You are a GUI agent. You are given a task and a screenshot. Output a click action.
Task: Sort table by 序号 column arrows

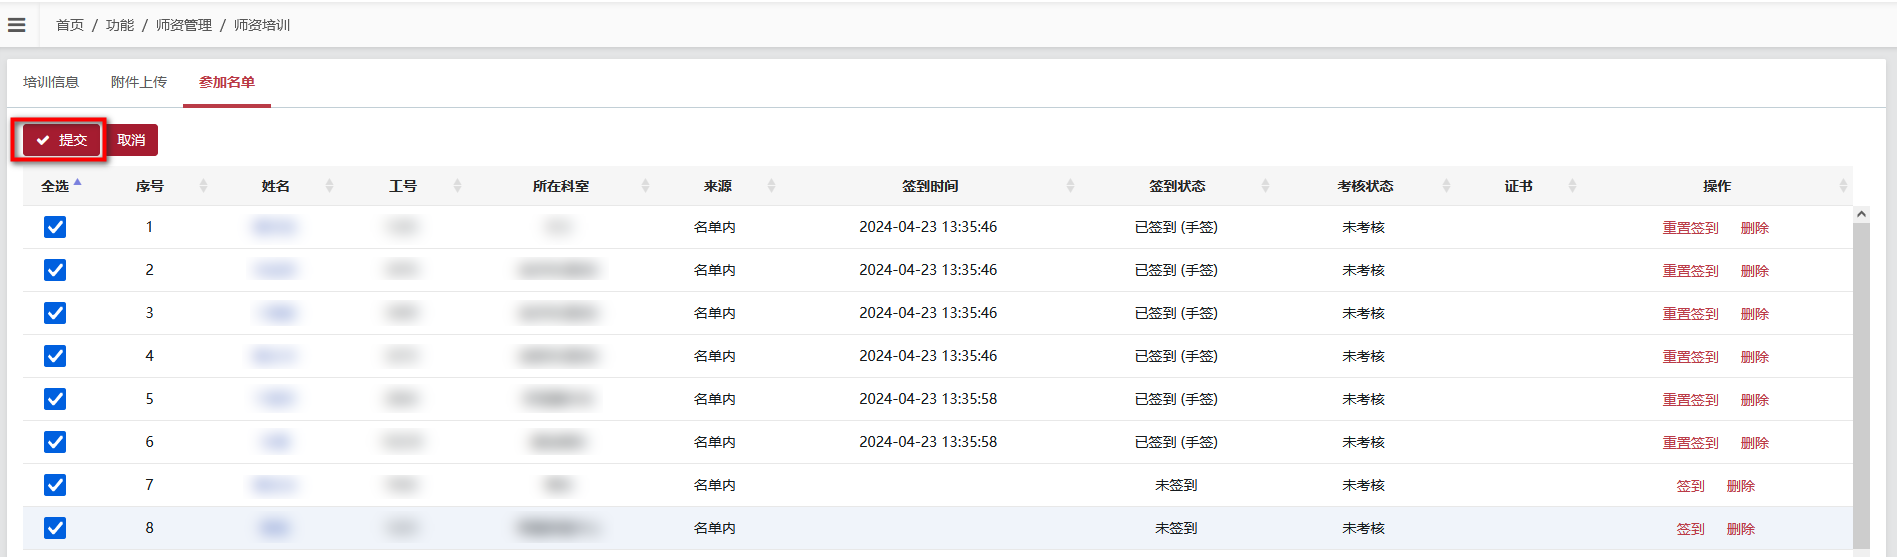pos(204,186)
